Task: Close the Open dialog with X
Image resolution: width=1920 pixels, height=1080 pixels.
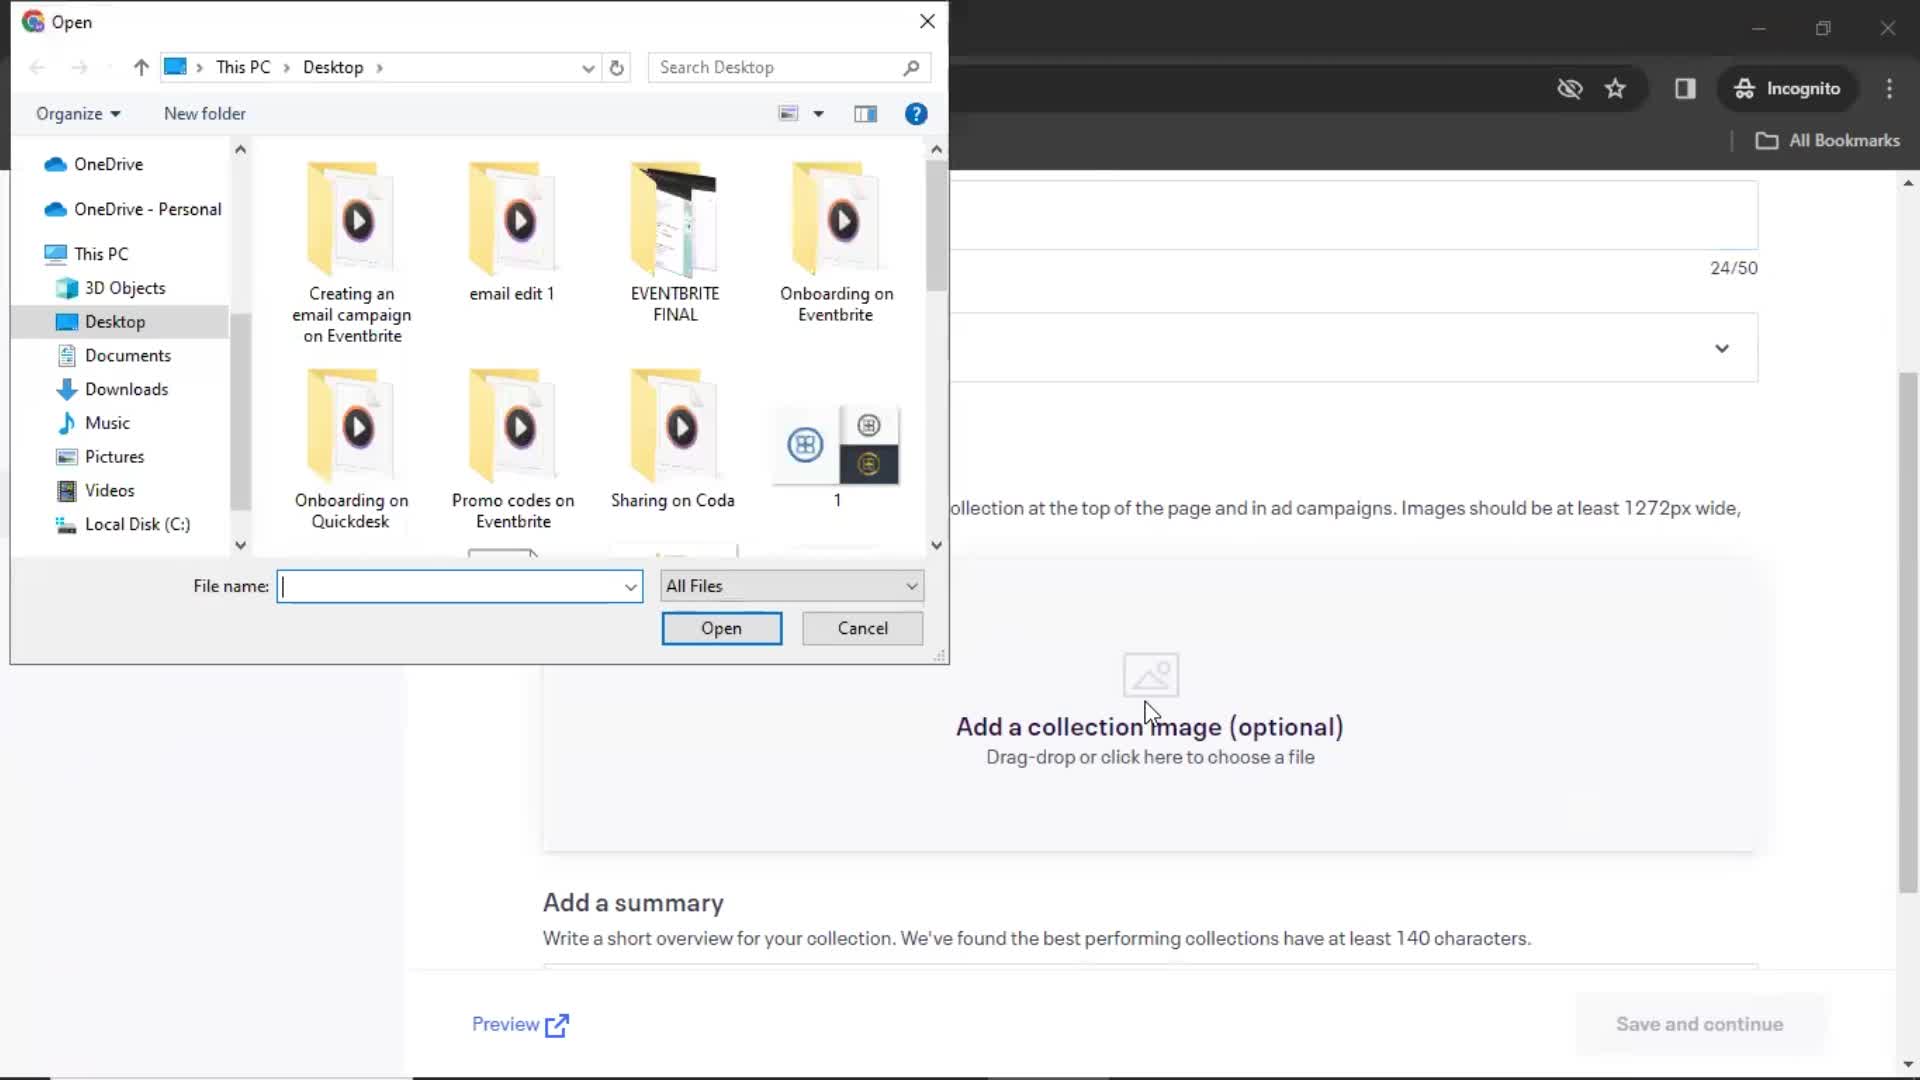Action: pyautogui.click(x=927, y=21)
